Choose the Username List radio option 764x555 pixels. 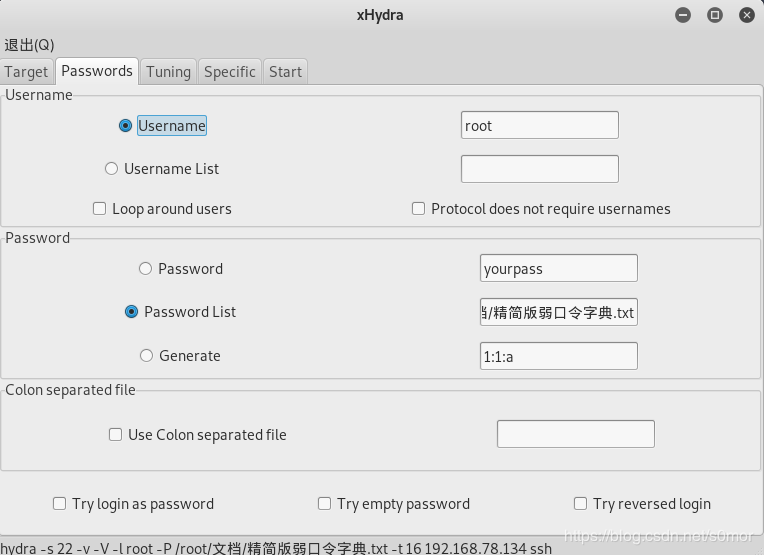tap(112, 169)
